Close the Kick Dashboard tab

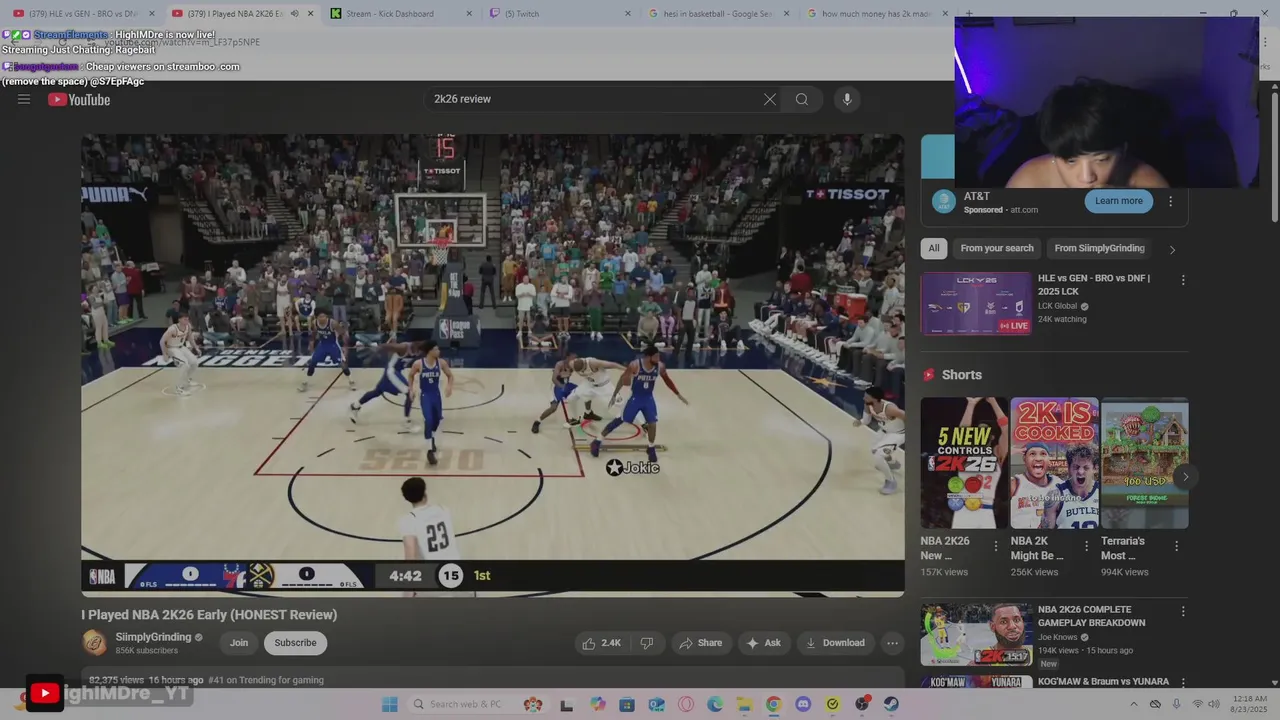click(x=470, y=14)
